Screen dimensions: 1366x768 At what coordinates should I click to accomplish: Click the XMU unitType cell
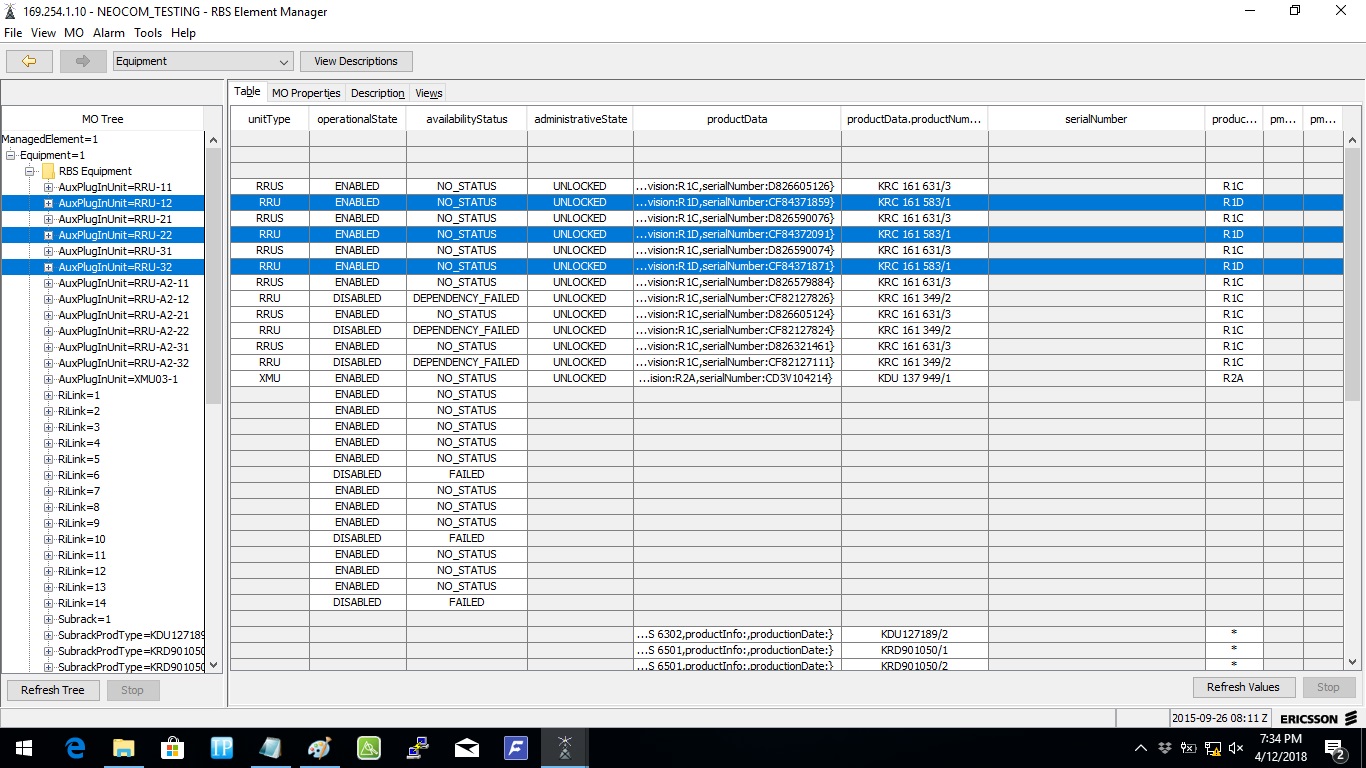[x=269, y=379]
